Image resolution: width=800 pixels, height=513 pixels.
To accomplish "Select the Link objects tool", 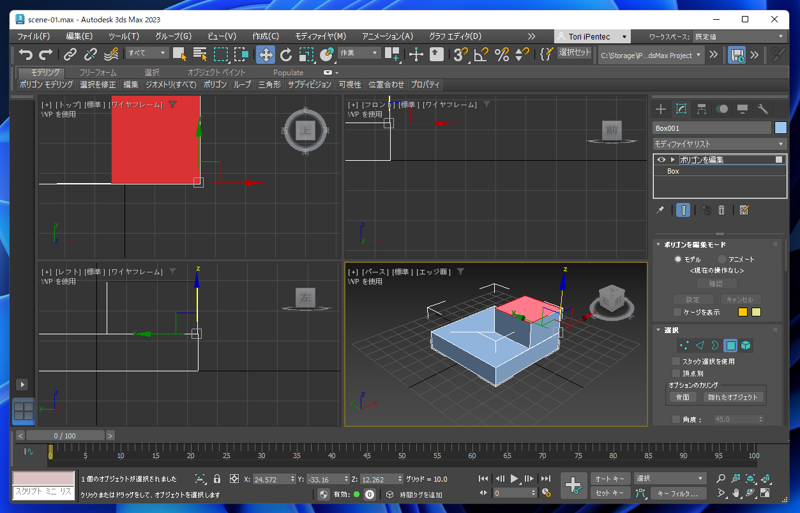I will pos(70,54).
